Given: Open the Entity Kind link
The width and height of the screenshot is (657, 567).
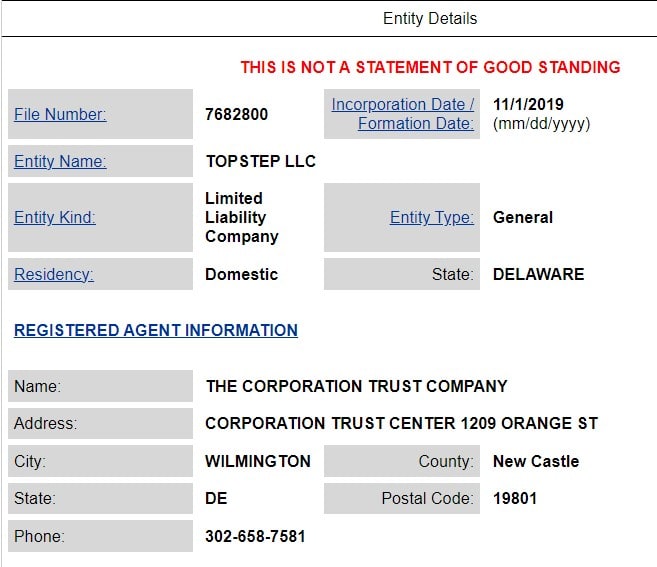Looking at the screenshot, I should coord(55,217).
